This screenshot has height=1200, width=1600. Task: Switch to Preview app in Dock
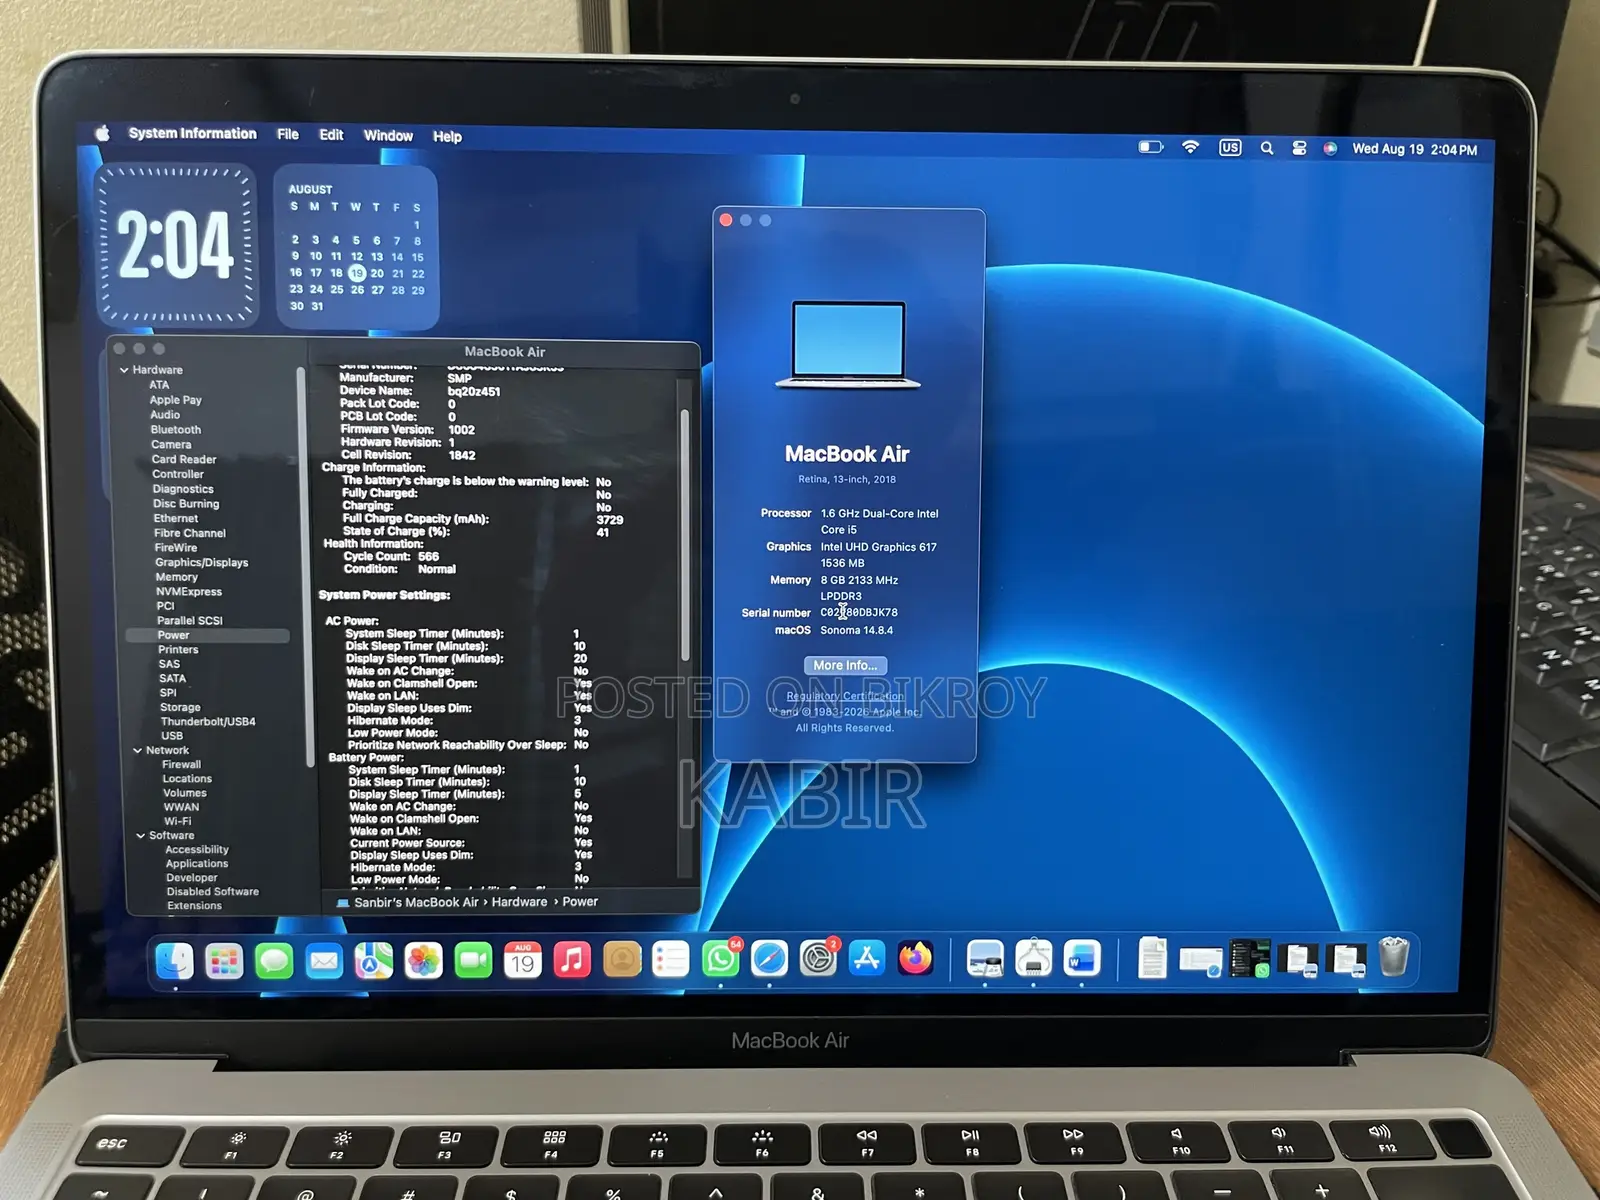[985, 958]
